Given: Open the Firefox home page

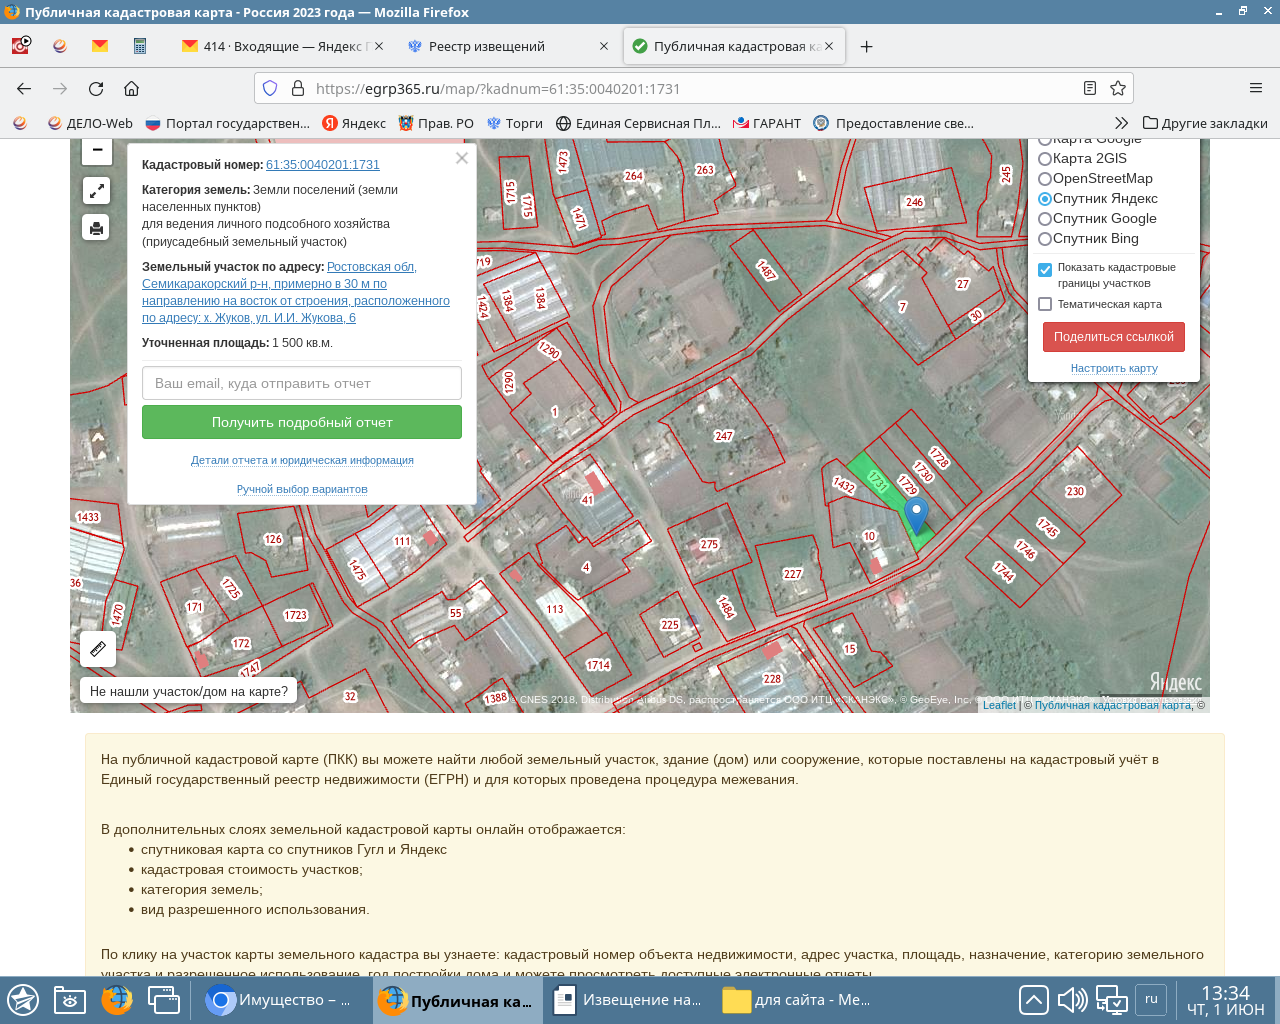Looking at the screenshot, I should coord(131,88).
